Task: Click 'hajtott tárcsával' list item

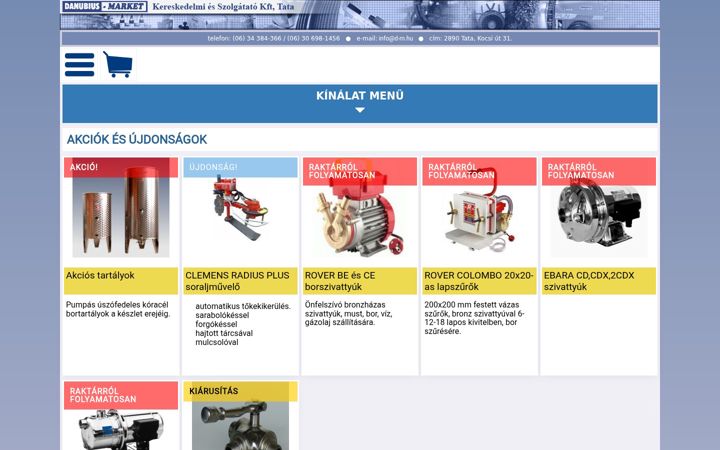Action: (224, 333)
